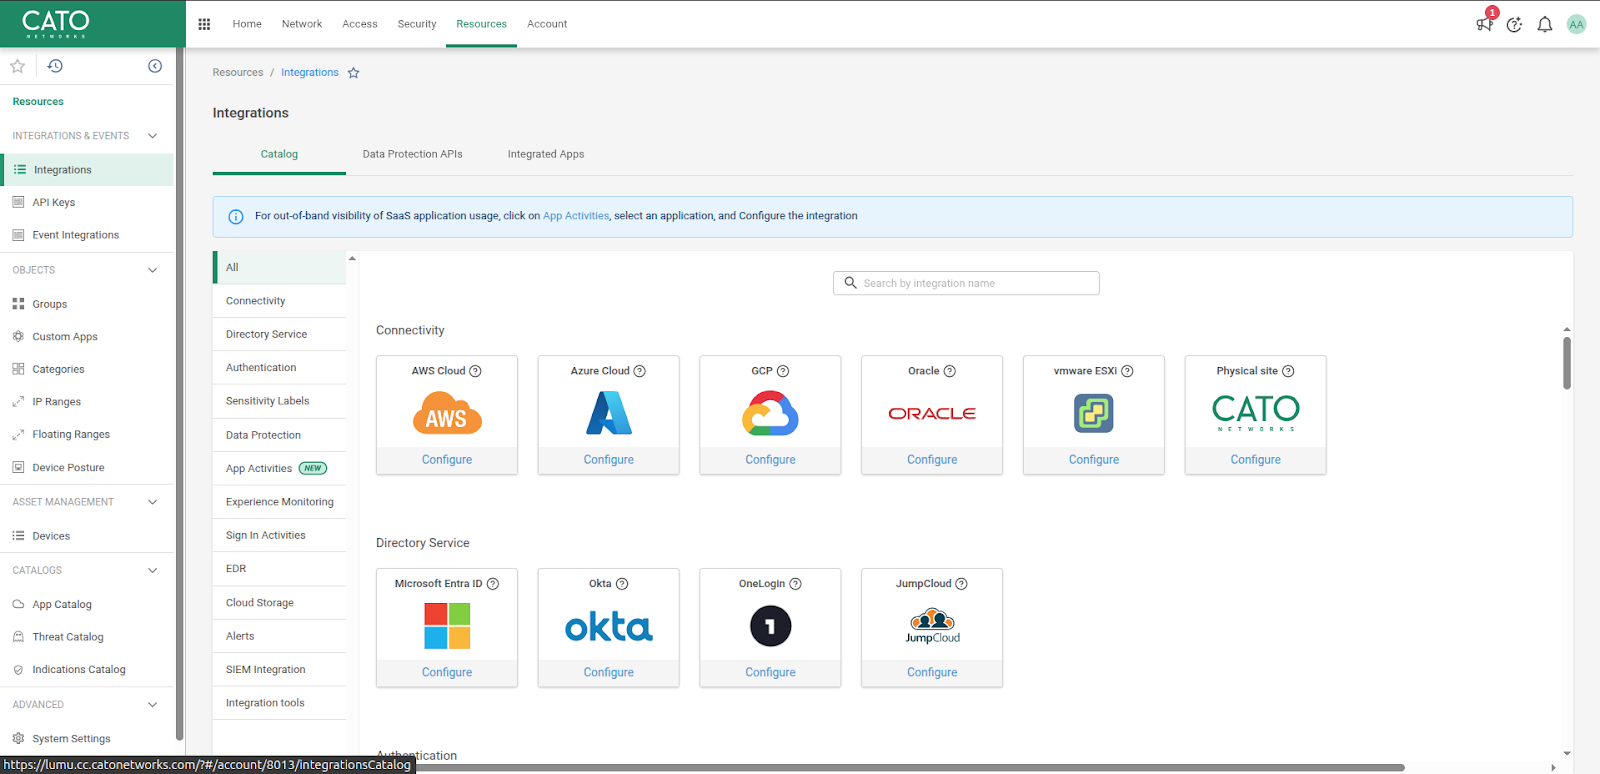Follow the App Activities link in the banner
This screenshot has width=1600, height=774.
pyautogui.click(x=575, y=216)
